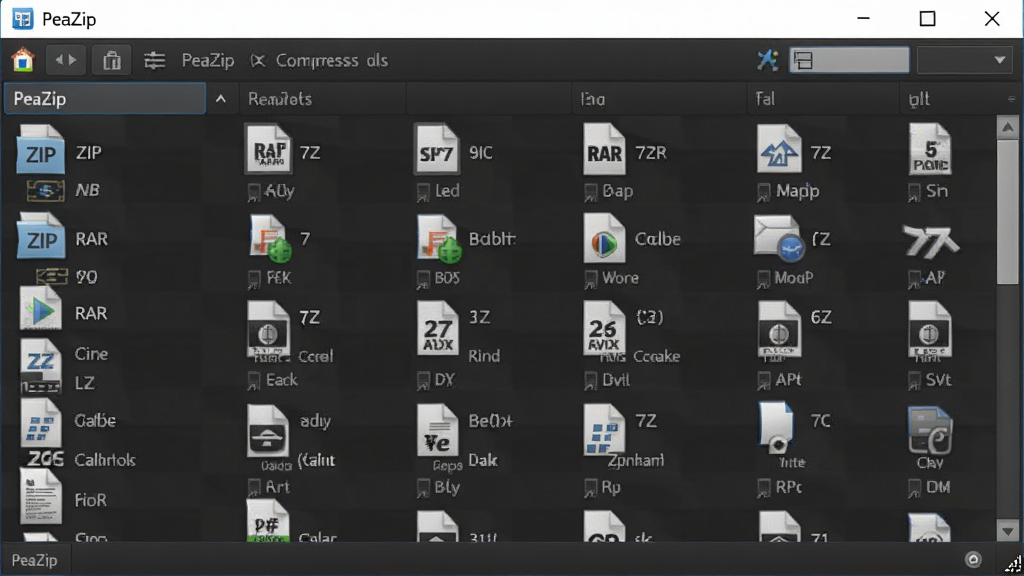Click the delete trash bin icon
This screenshot has height=576, width=1024.
[x=112, y=60]
